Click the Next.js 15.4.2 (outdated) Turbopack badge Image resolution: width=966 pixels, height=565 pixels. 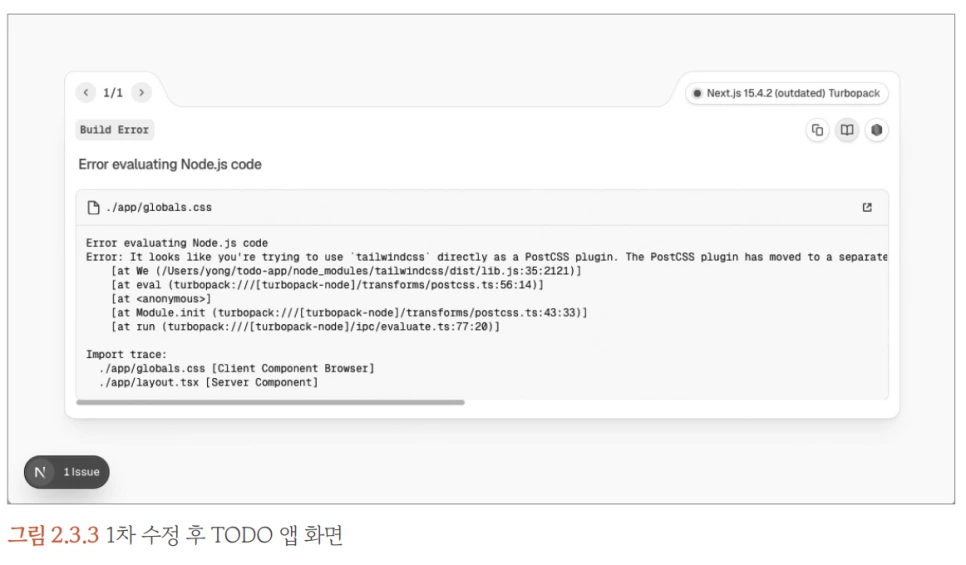(x=787, y=94)
